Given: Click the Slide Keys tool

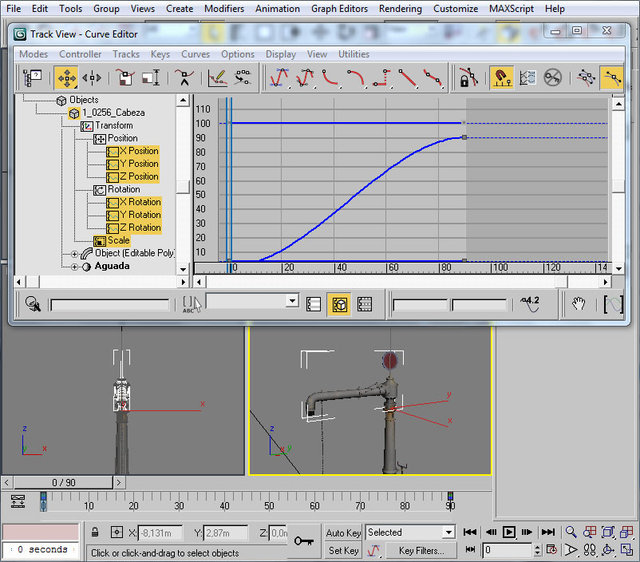Looking at the screenshot, I should click(x=92, y=77).
